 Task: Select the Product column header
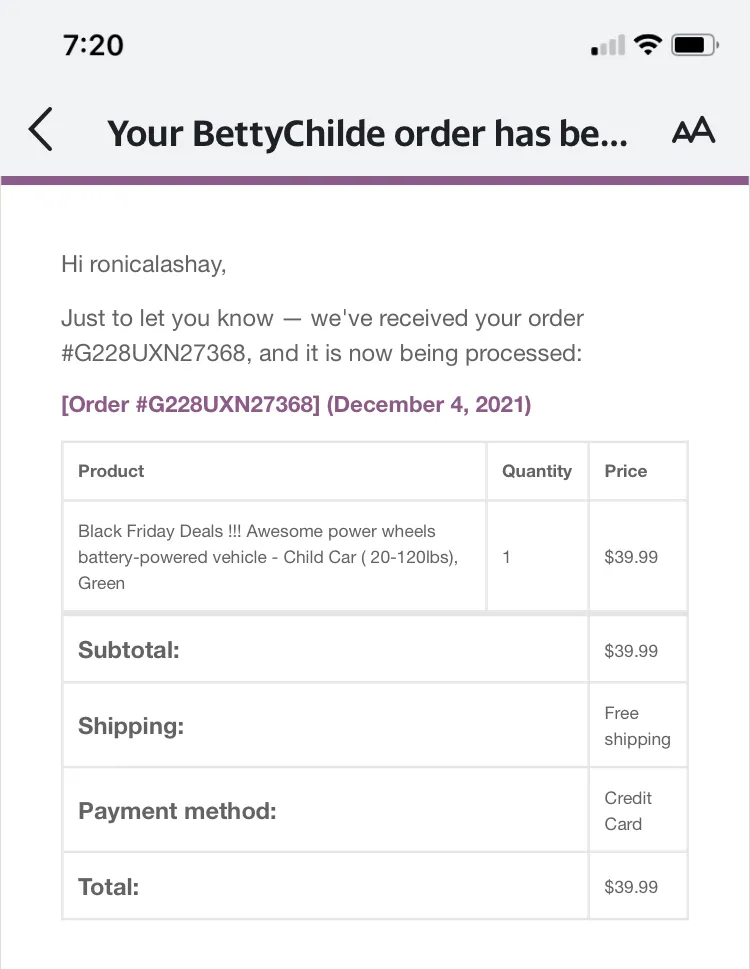(x=111, y=471)
